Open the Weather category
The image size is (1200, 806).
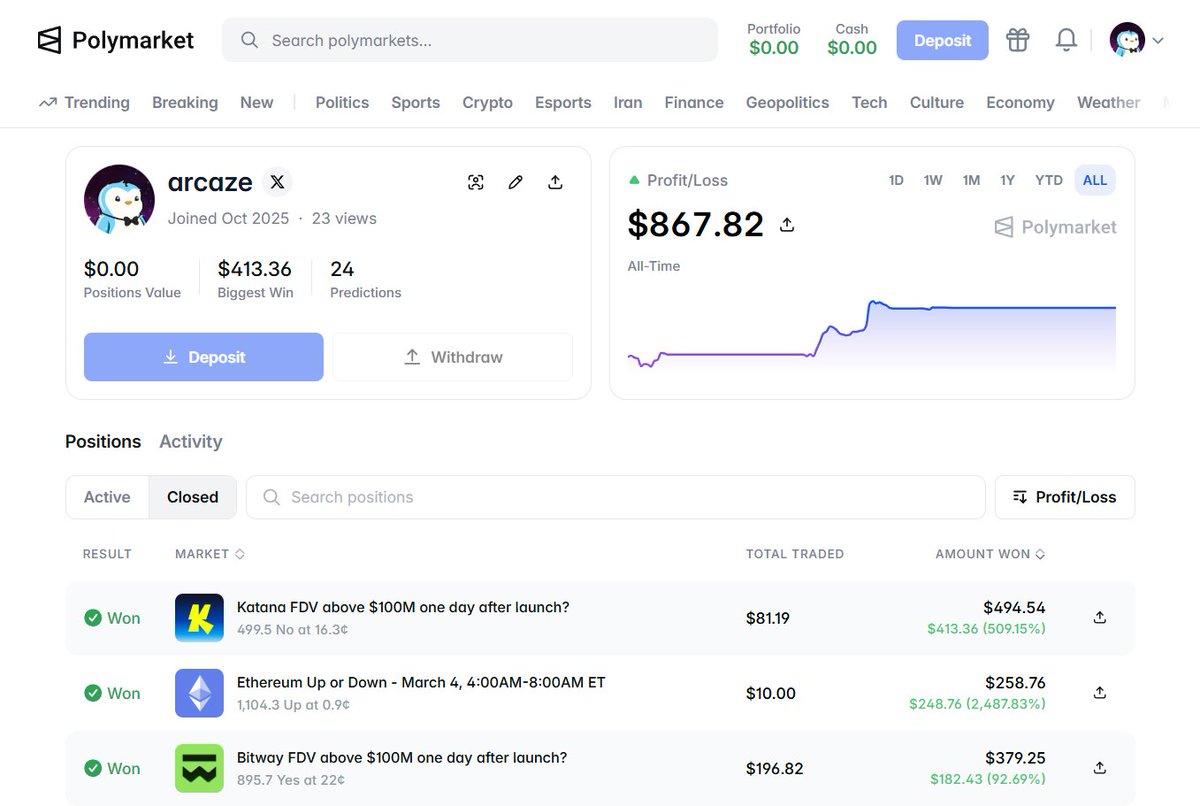(1108, 102)
